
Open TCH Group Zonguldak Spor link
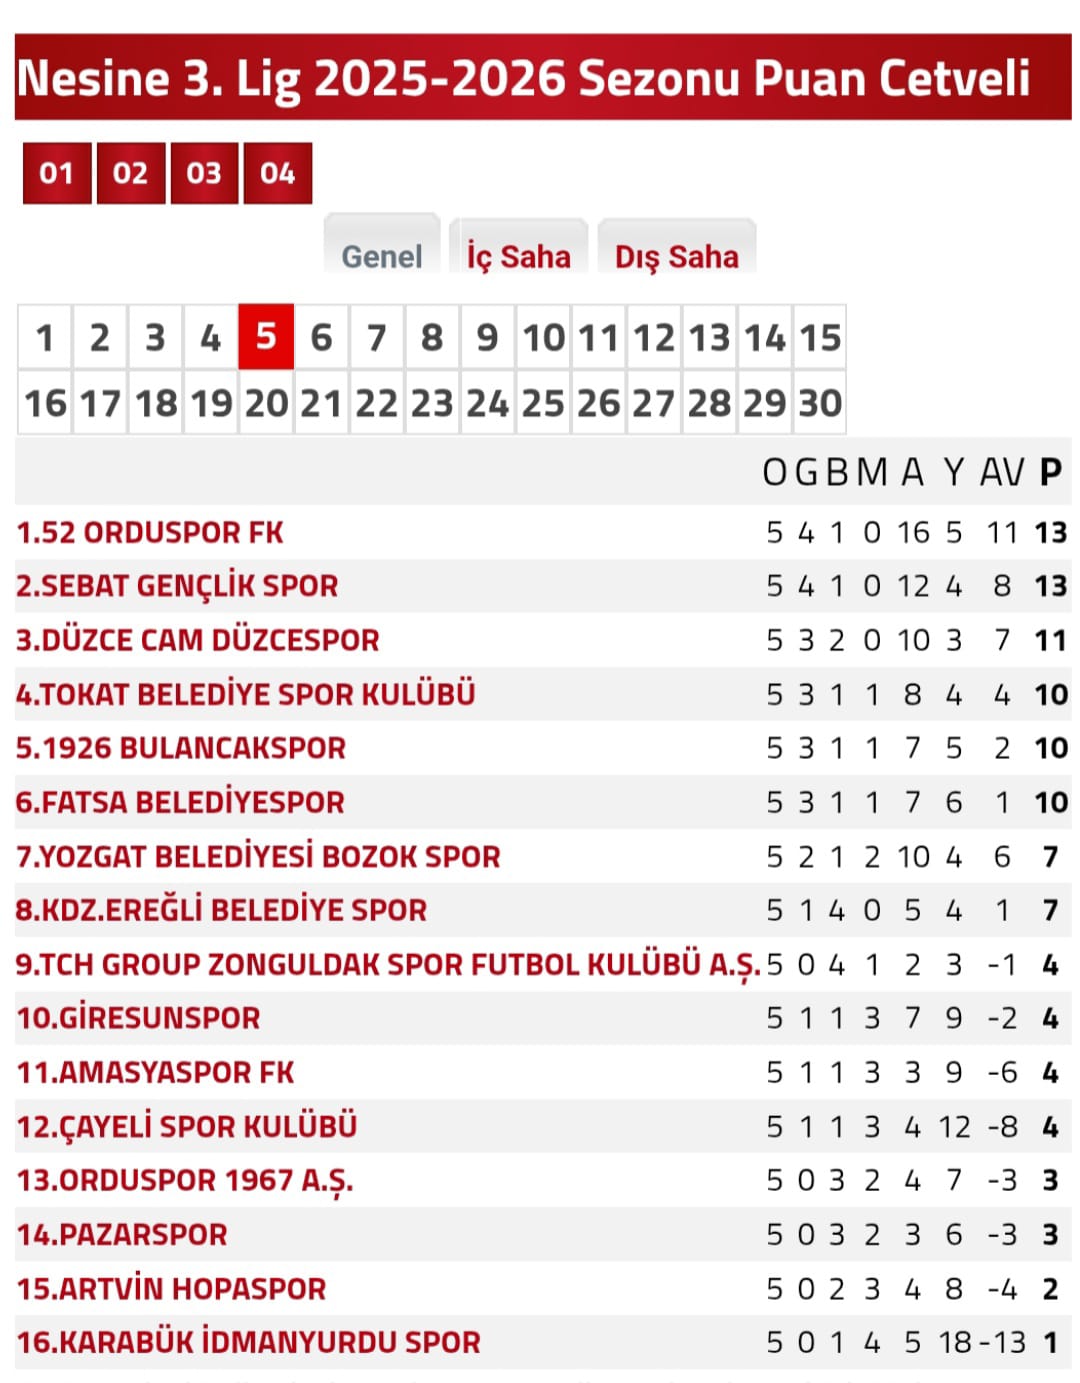(x=388, y=964)
